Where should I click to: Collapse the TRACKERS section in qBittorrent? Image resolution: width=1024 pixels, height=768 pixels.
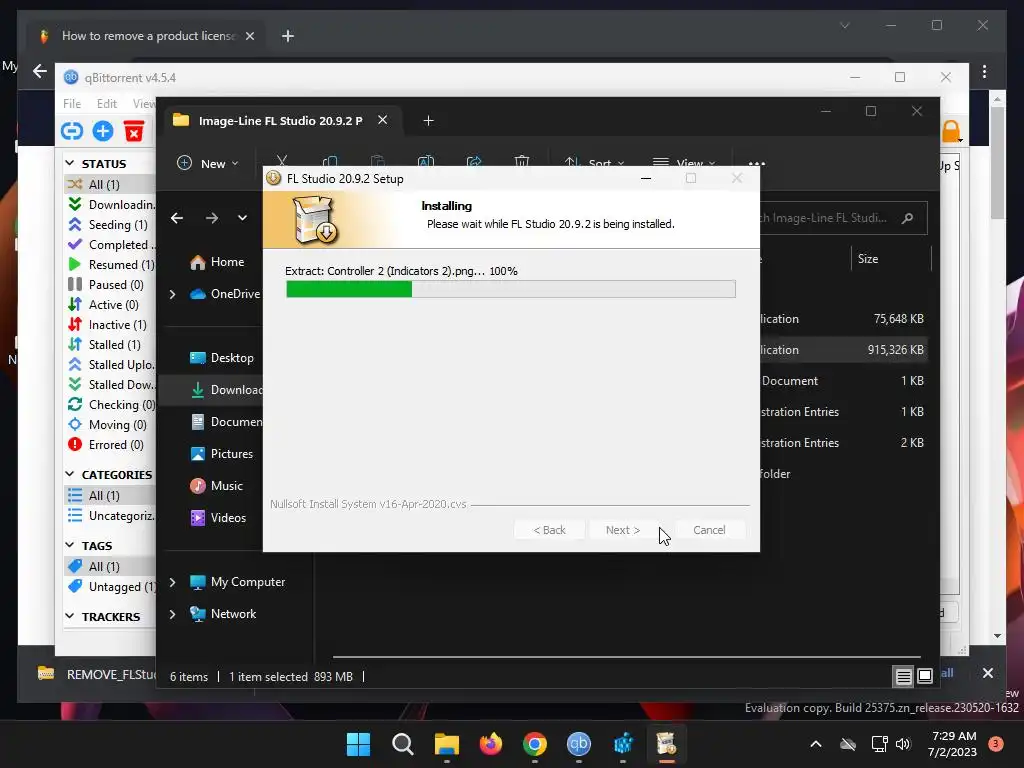pos(70,616)
